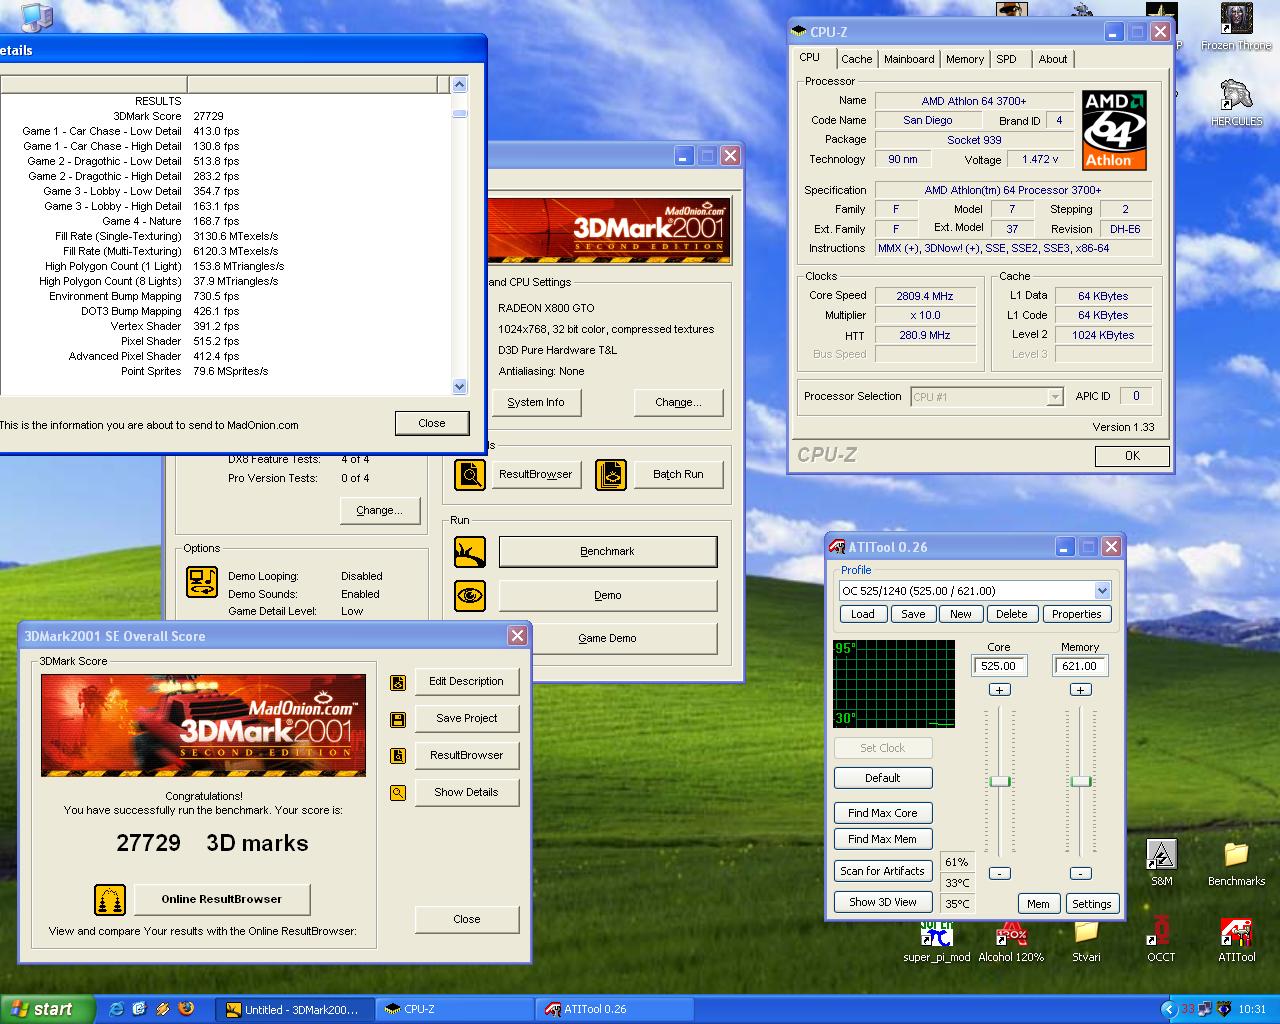Click the Core clock value field

(999, 666)
